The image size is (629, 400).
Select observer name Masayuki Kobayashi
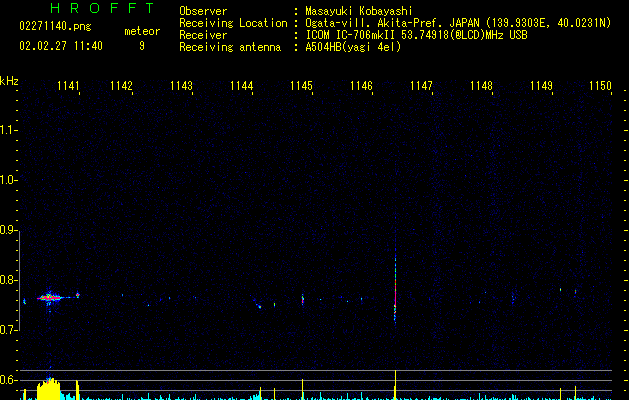[x=359, y=11]
